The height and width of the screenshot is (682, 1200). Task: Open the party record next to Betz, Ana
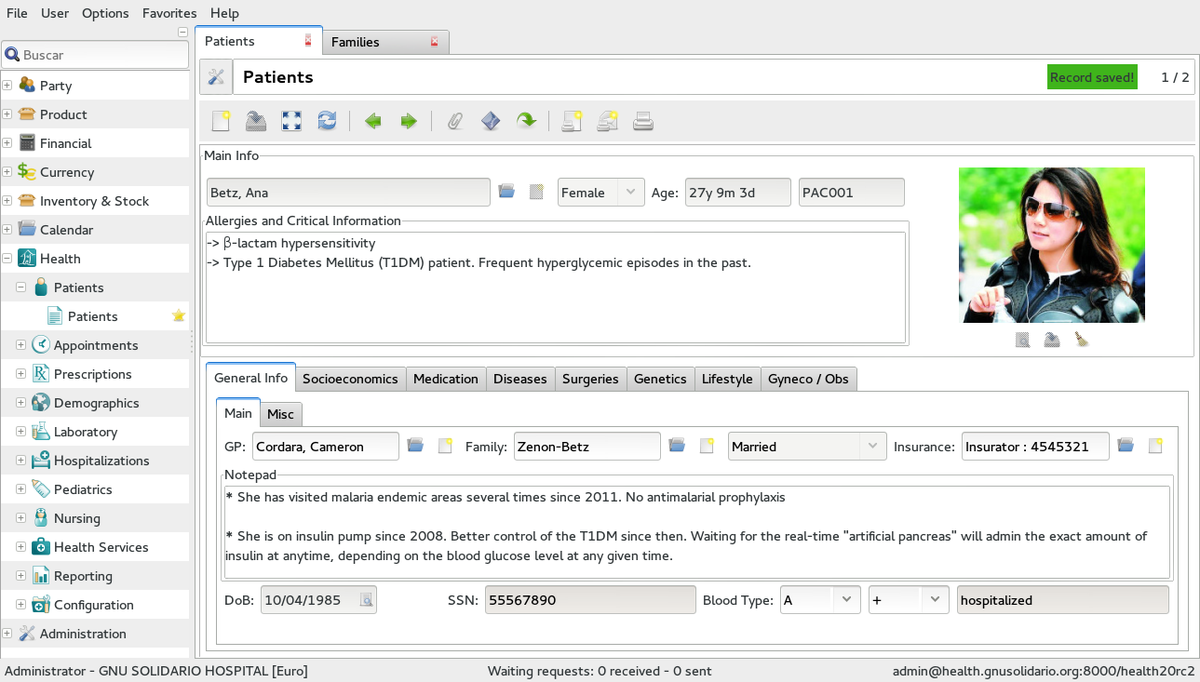pyautogui.click(x=507, y=192)
